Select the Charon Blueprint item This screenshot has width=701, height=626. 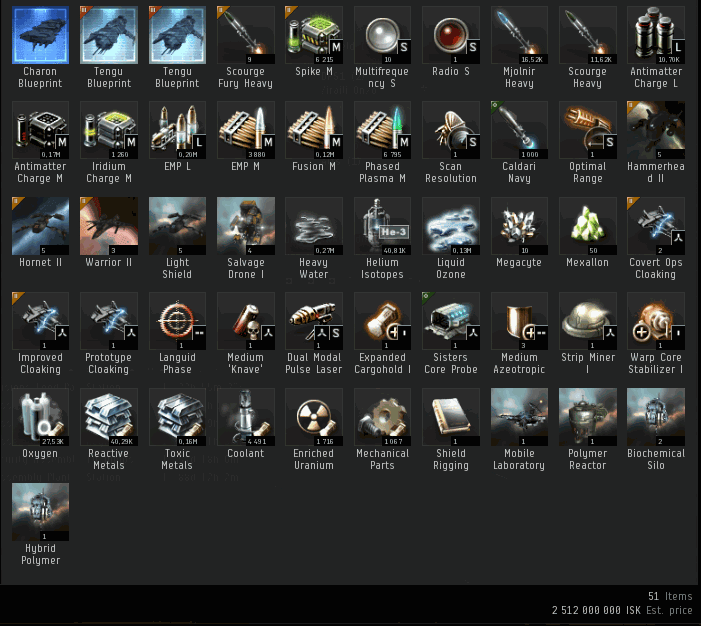(40, 35)
